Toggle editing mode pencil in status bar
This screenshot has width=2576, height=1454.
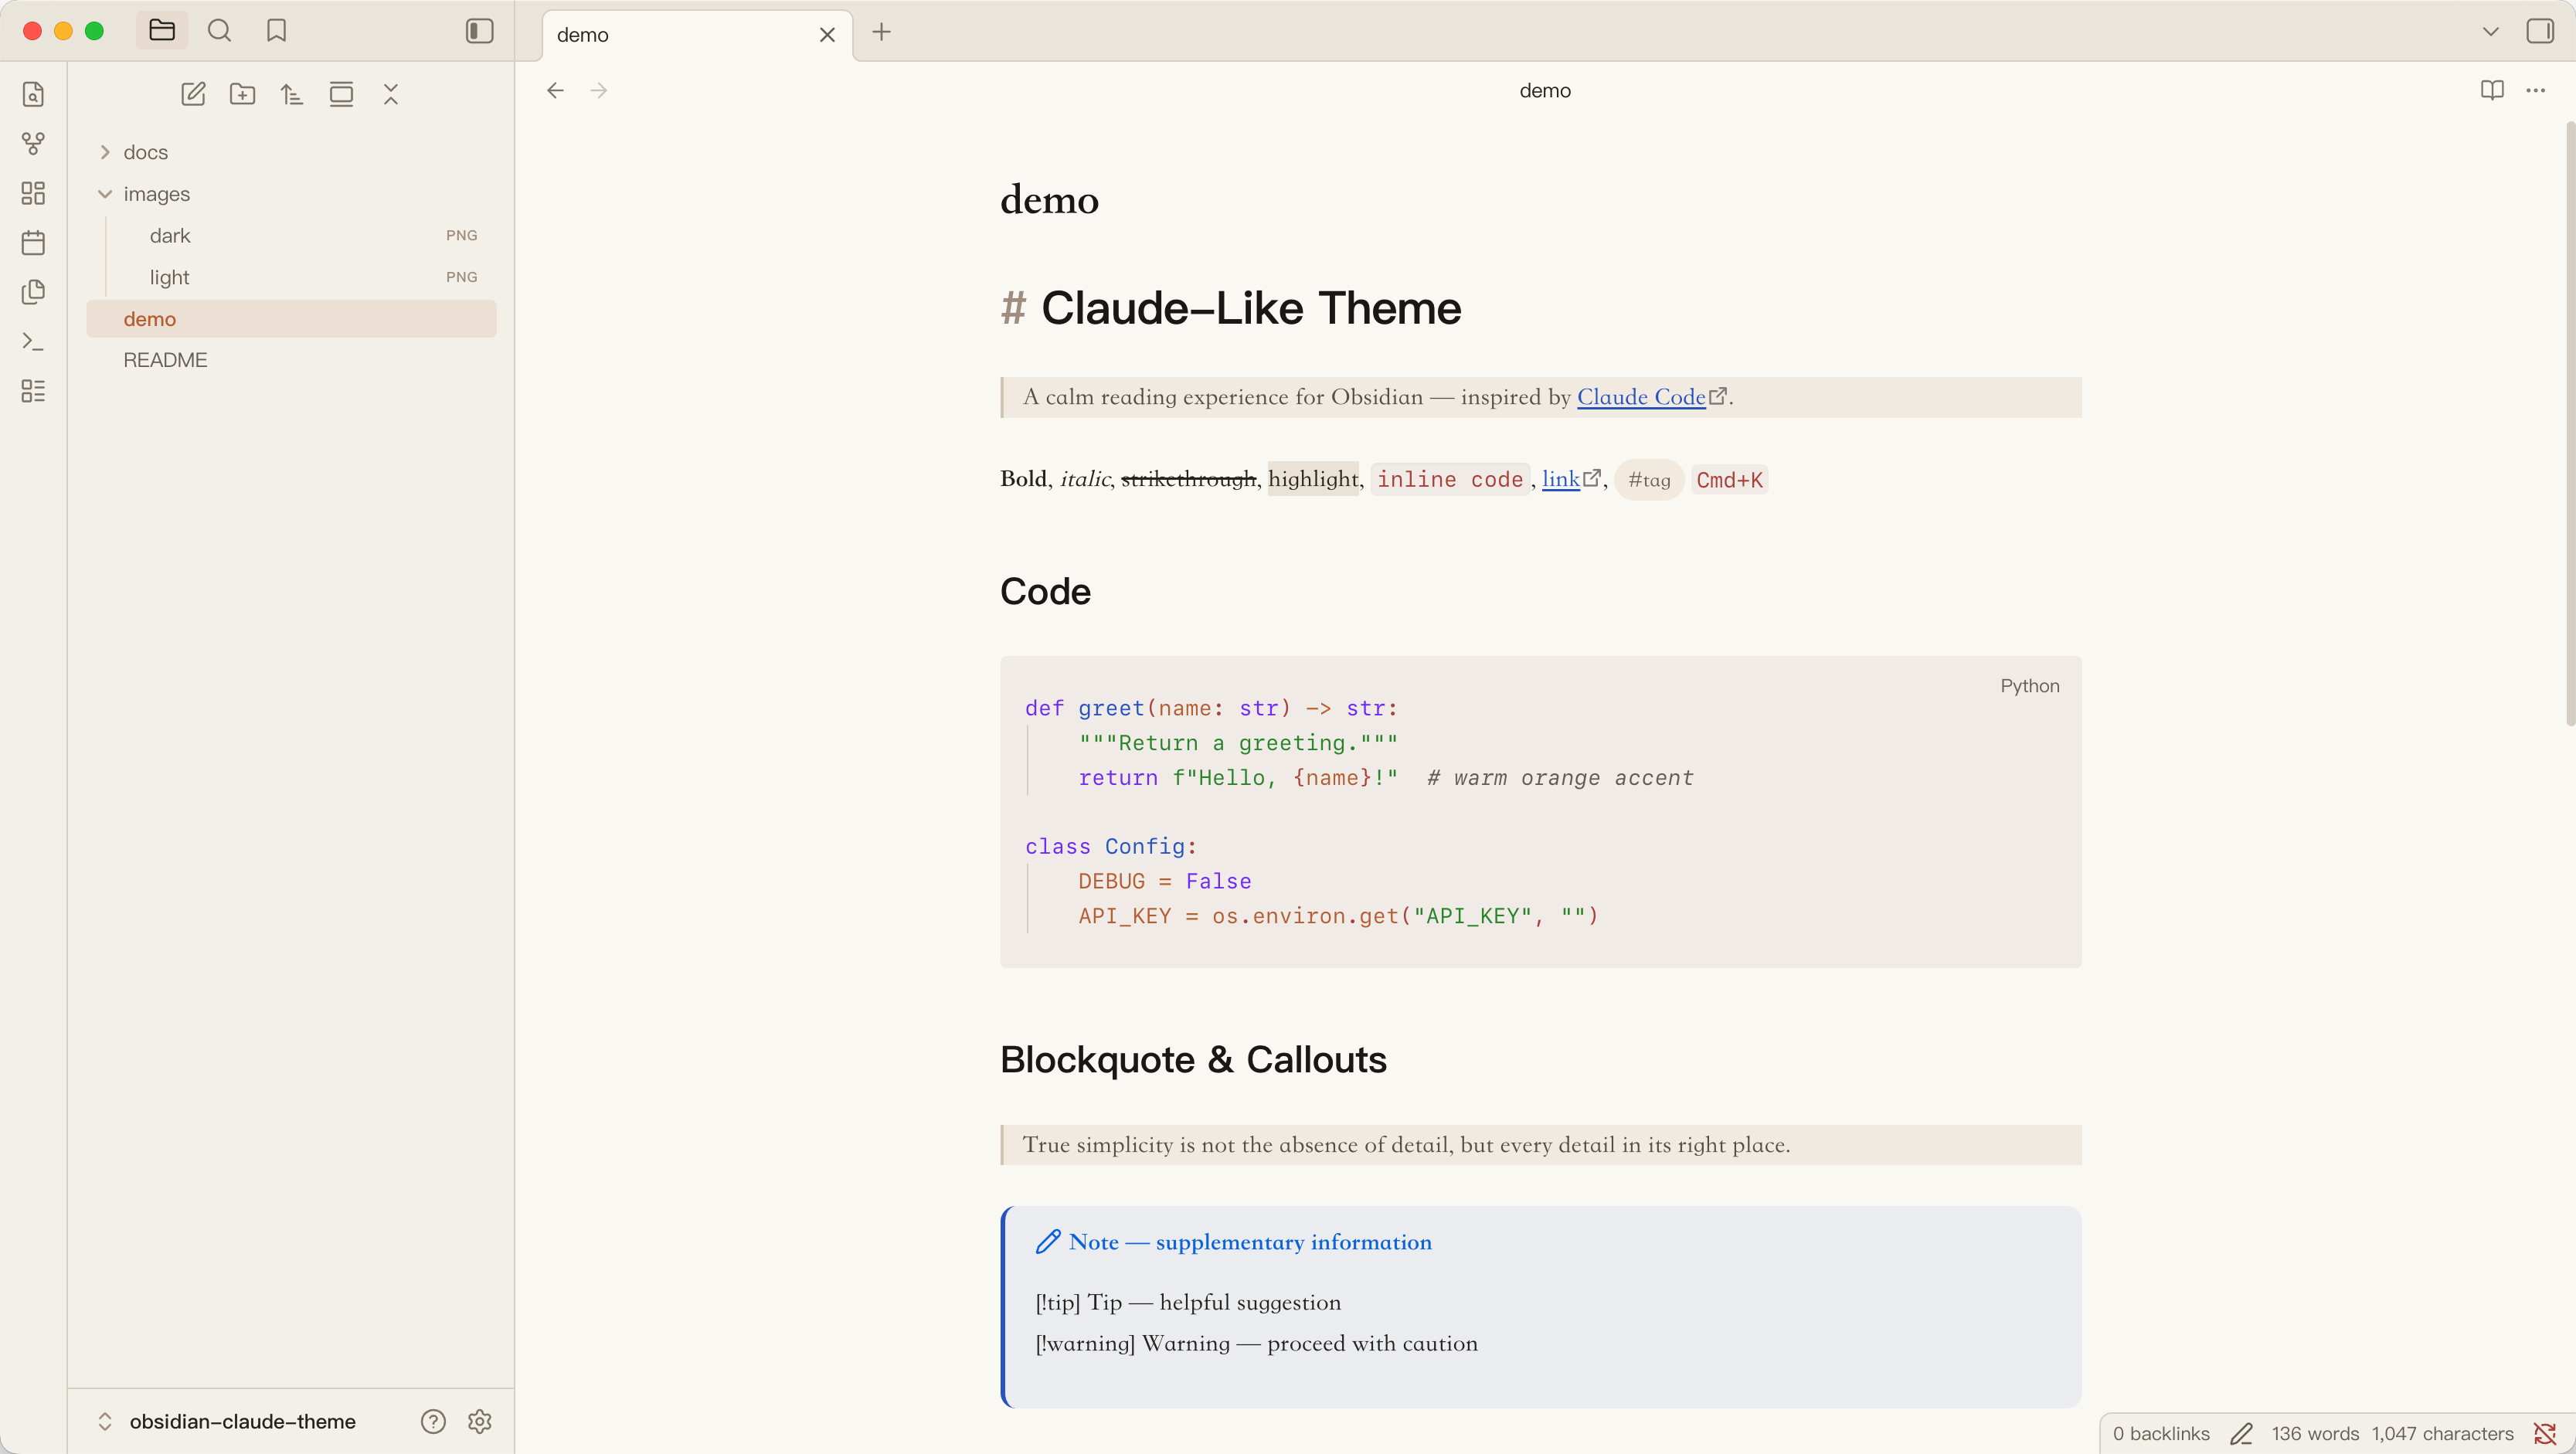coord(2241,1433)
